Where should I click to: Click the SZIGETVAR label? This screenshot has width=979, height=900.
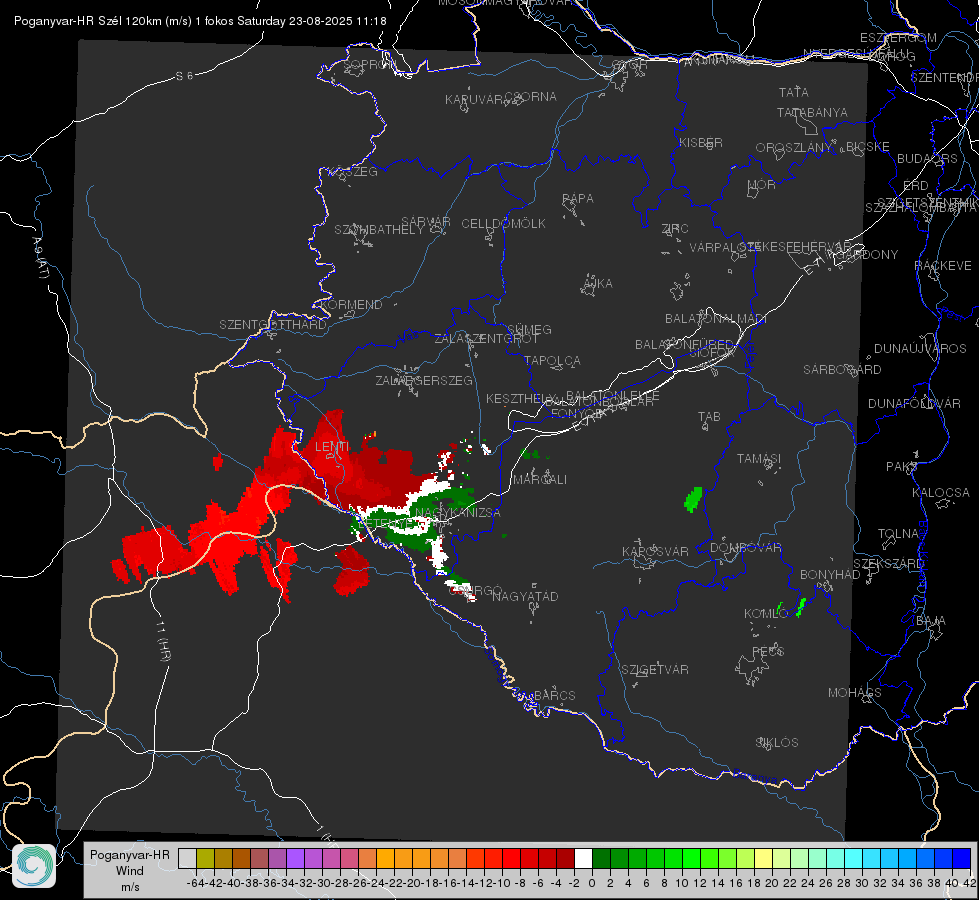pyautogui.click(x=655, y=669)
